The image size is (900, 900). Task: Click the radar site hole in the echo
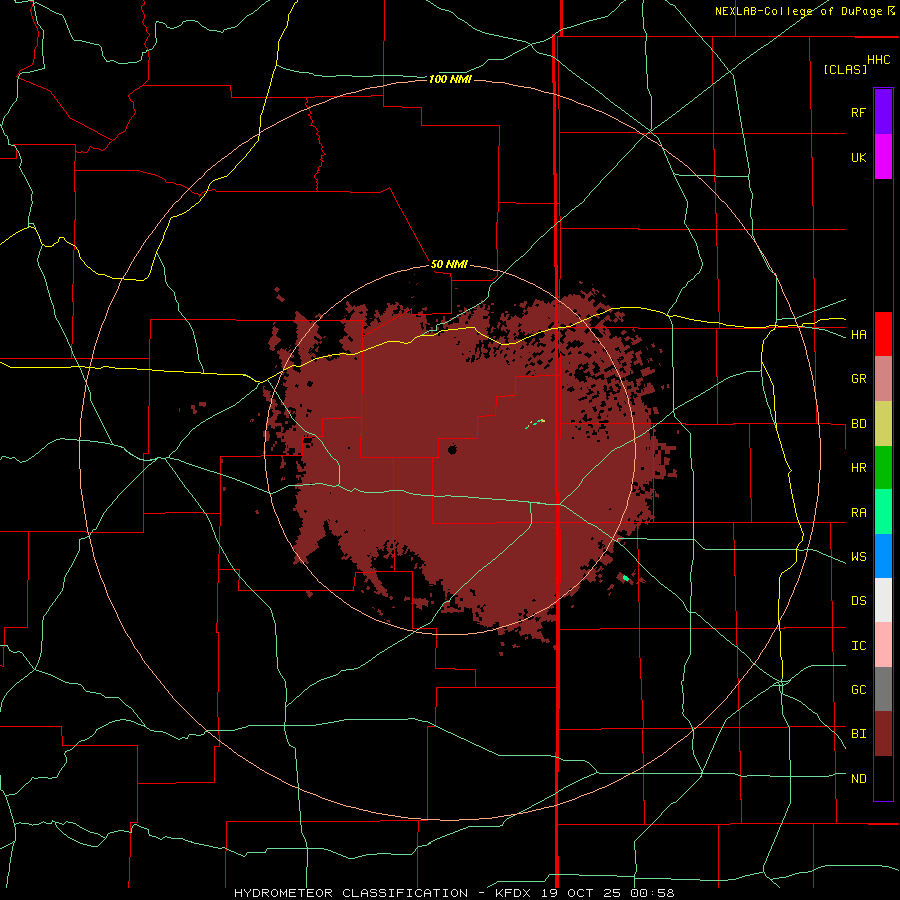pos(452,449)
